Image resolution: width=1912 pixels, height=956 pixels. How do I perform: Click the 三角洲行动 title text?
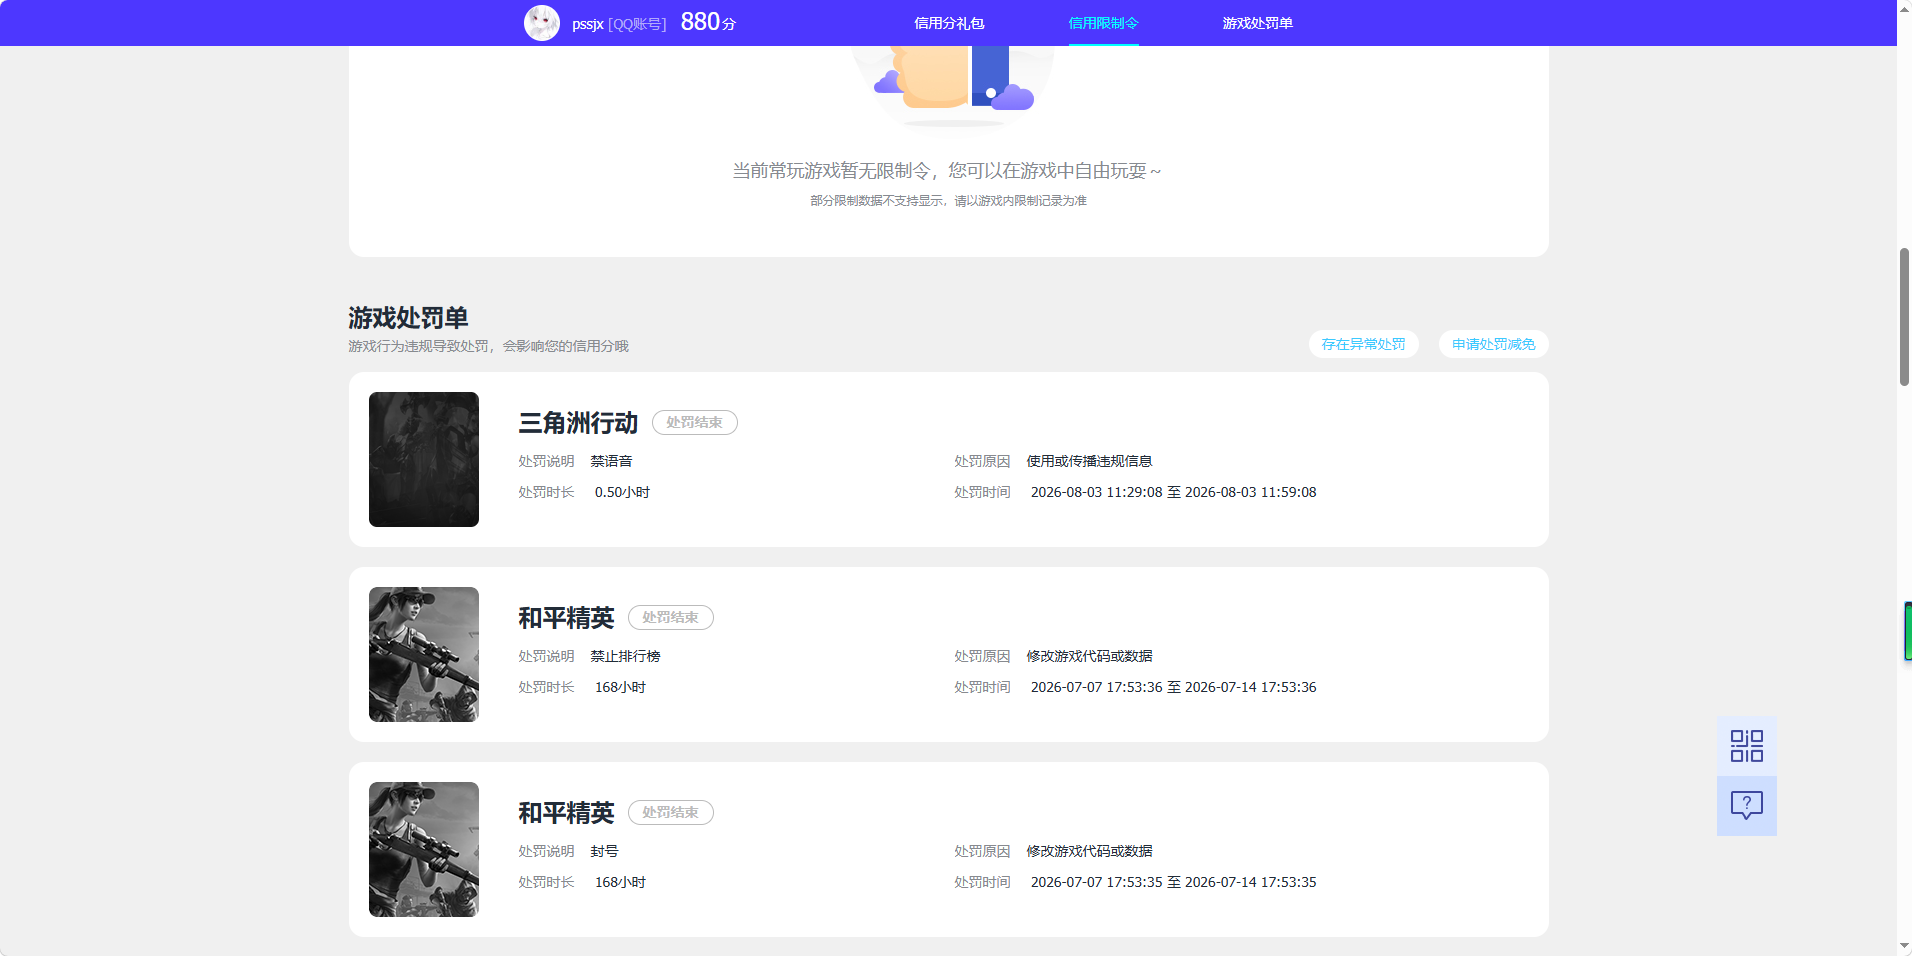pos(578,423)
